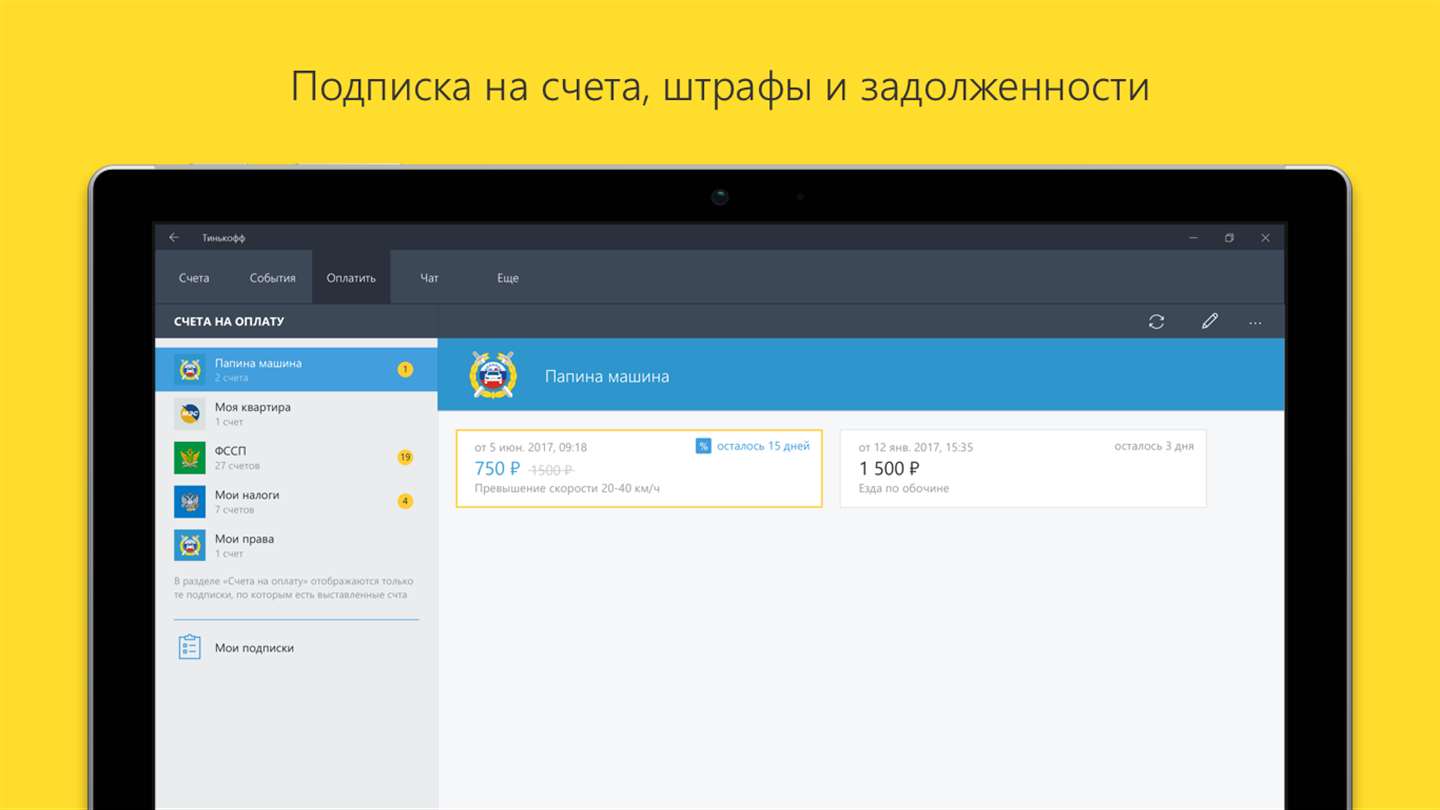
Task: Open the События tab
Action: click(272, 278)
